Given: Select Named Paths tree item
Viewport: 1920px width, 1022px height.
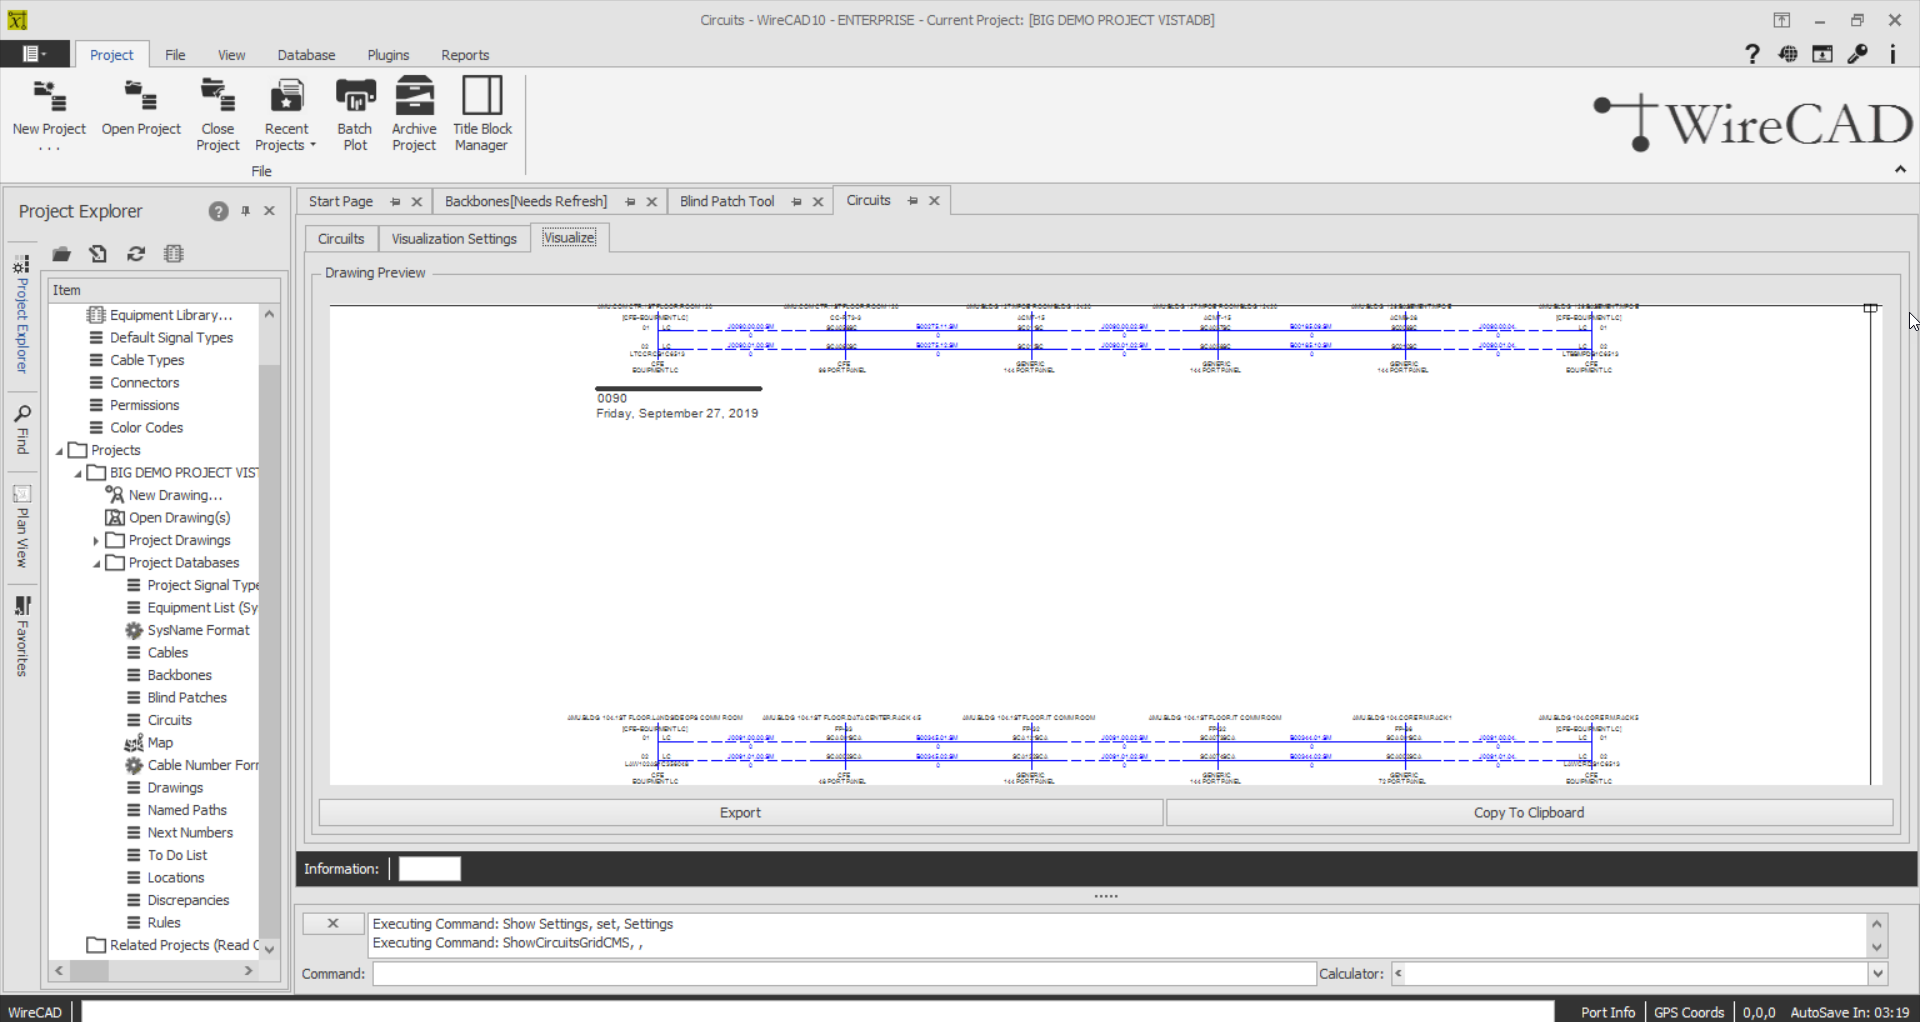Looking at the screenshot, I should [176, 810].
